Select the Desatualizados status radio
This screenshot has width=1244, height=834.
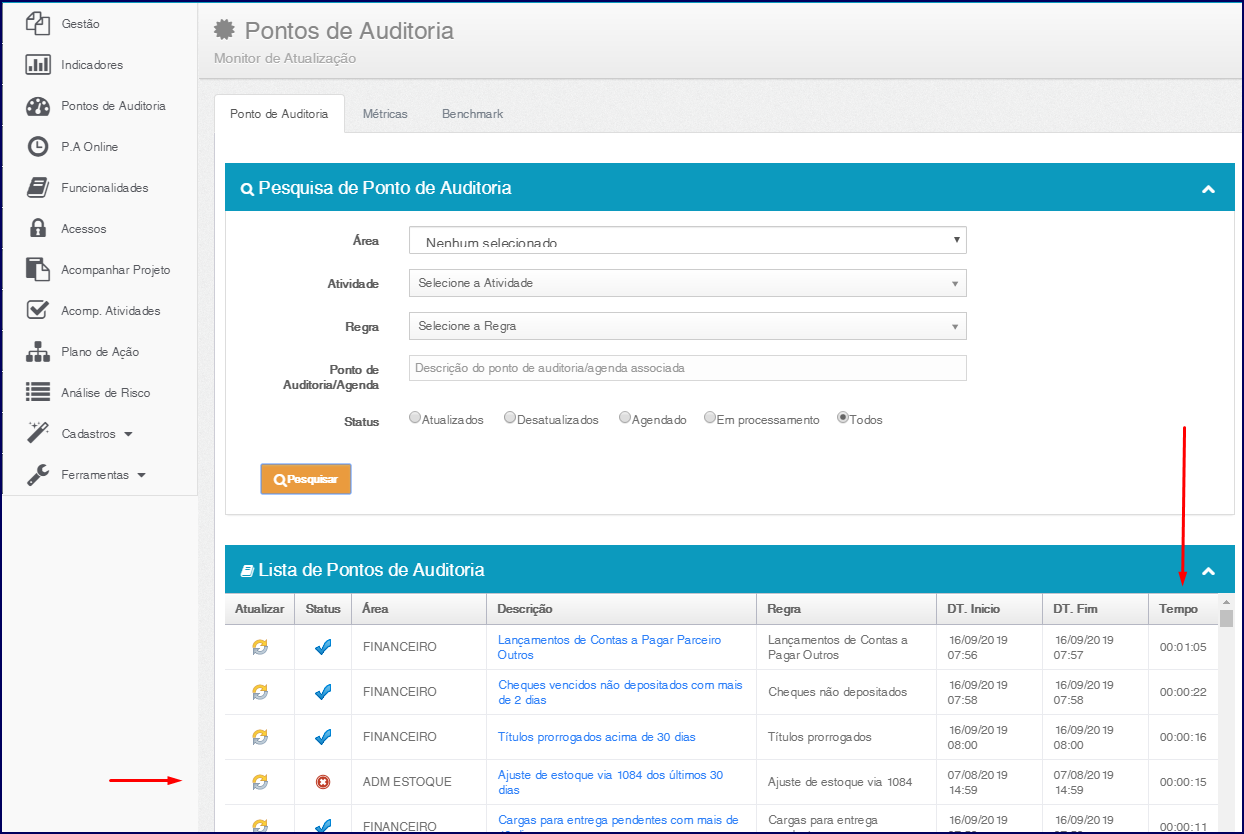(x=510, y=418)
